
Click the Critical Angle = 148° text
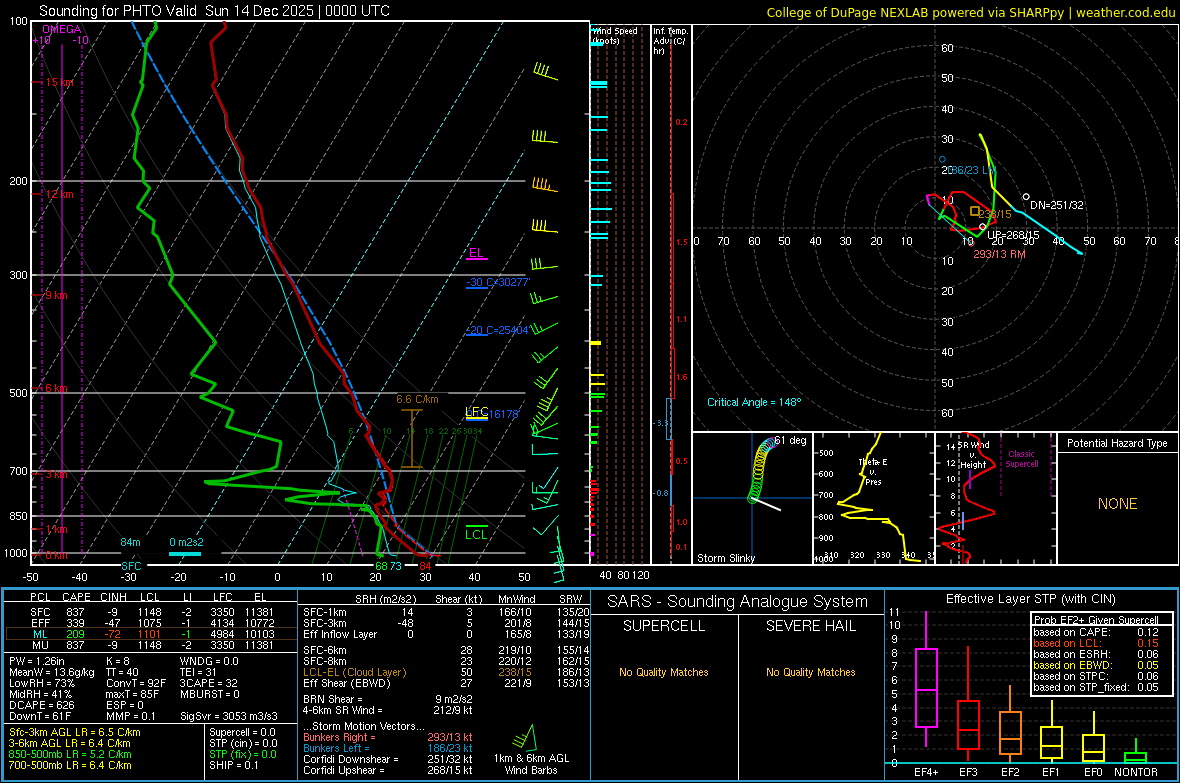[x=754, y=402]
